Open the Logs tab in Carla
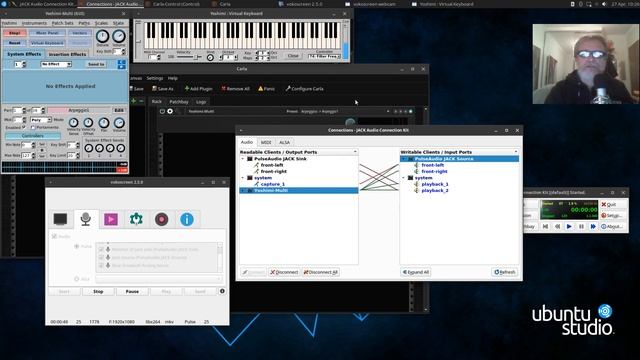 (201, 102)
